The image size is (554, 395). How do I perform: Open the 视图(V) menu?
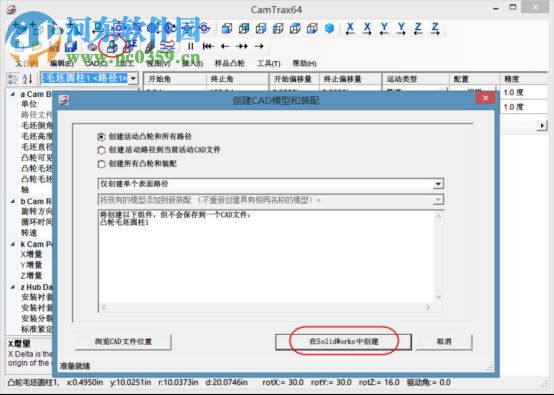point(158,64)
